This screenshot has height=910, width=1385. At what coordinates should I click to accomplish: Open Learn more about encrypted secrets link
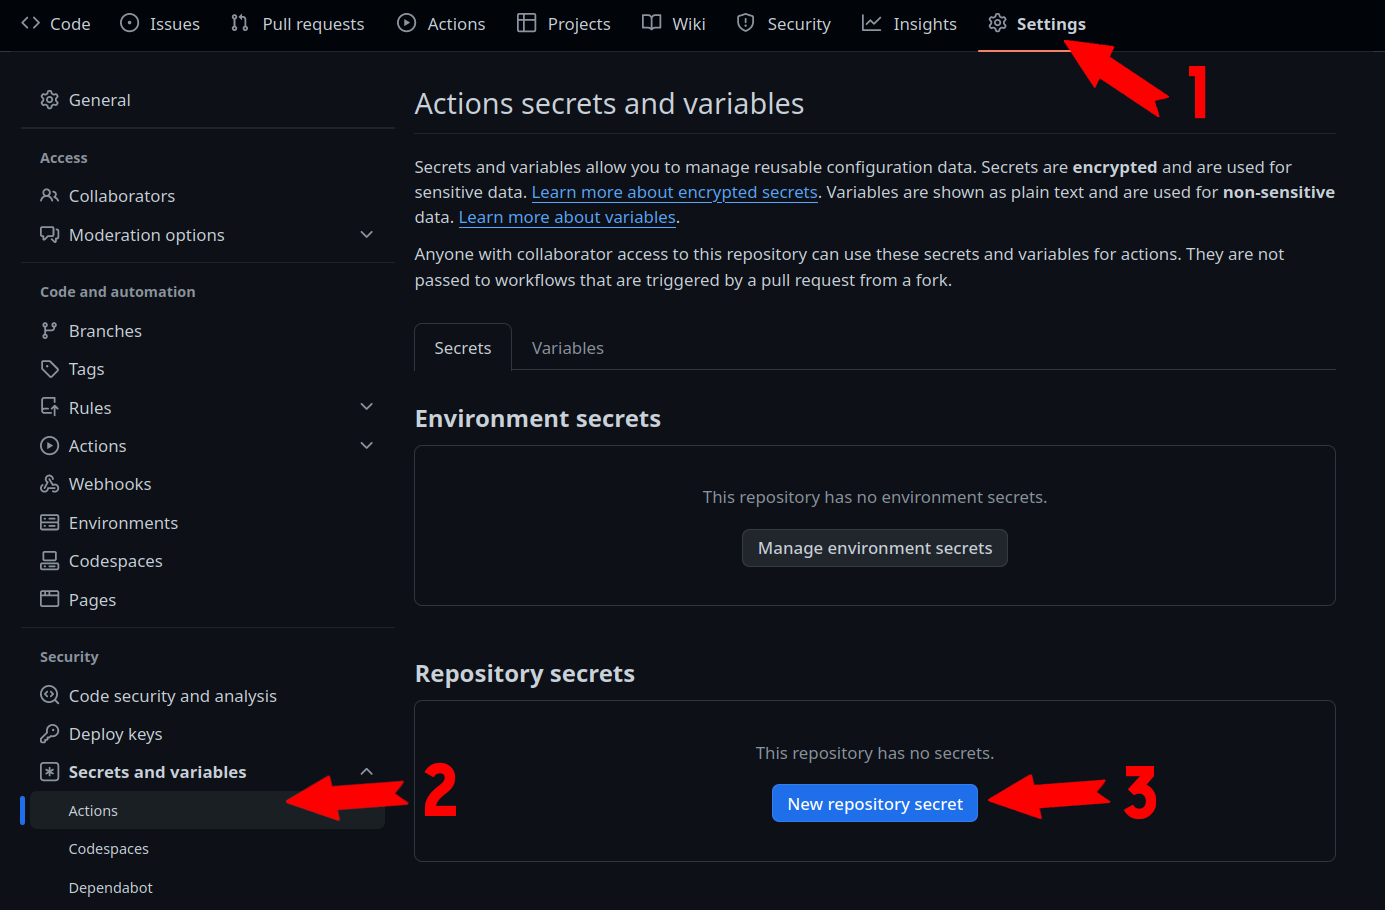[674, 192]
